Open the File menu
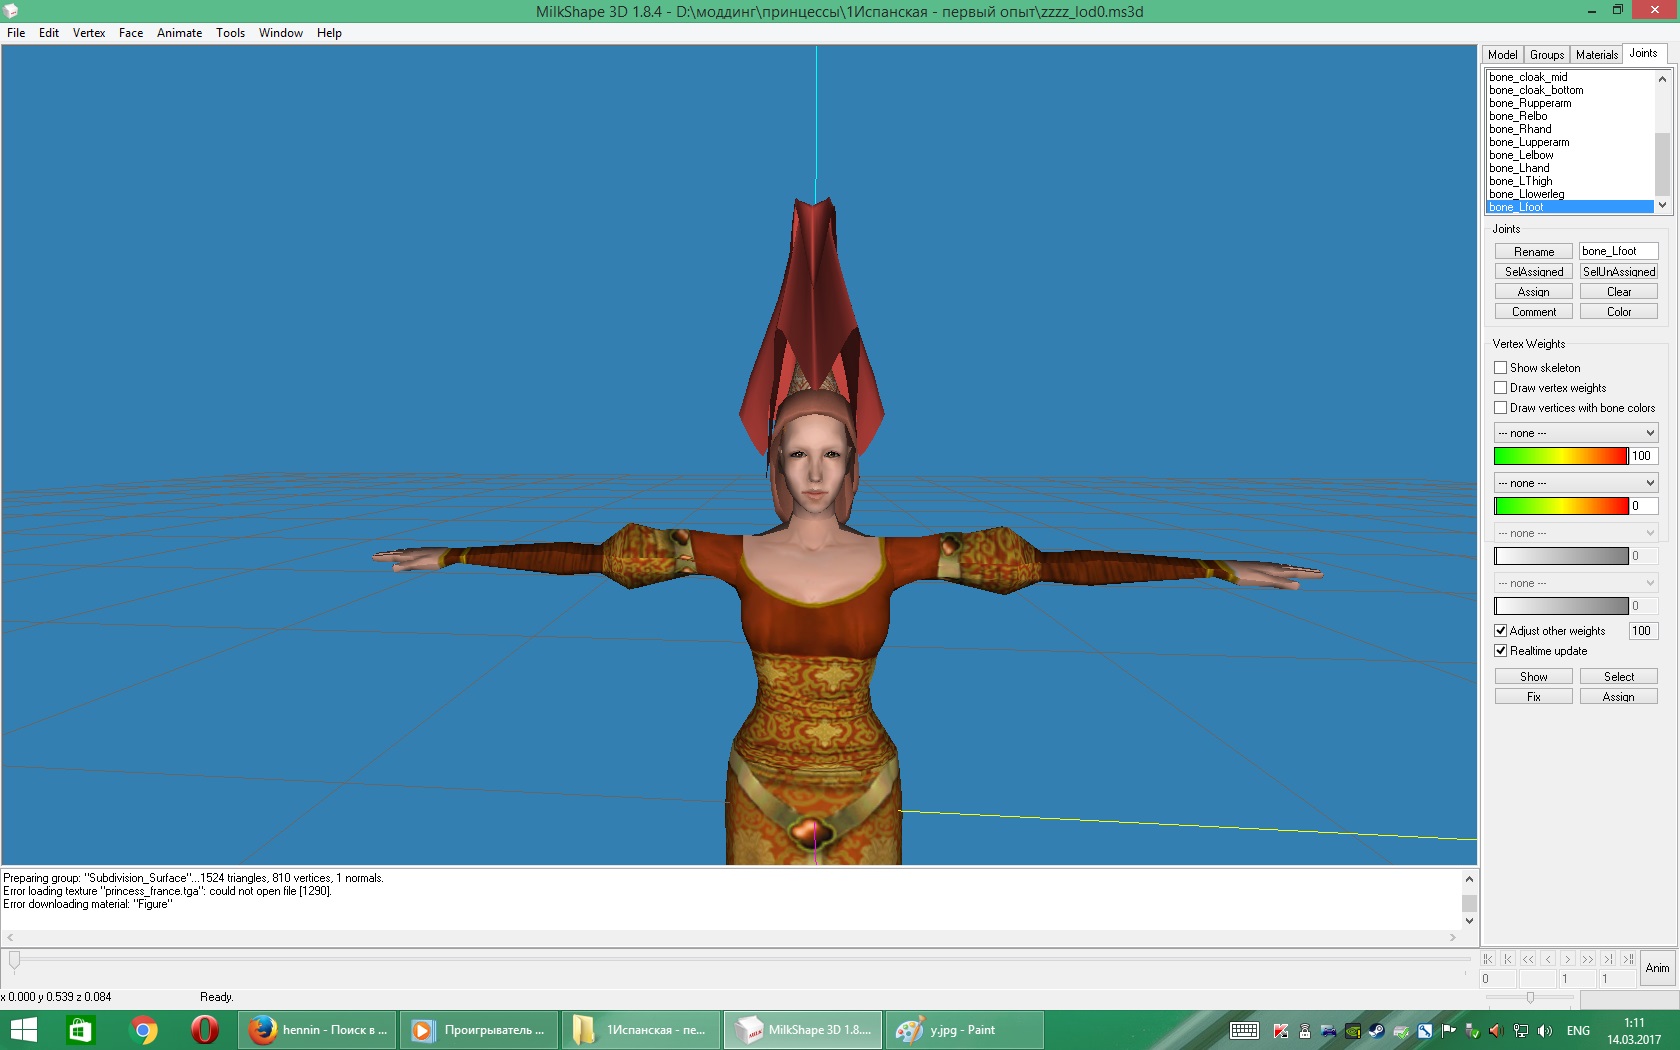This screenshot has height=1050, width=1680. tap(16, 33)
